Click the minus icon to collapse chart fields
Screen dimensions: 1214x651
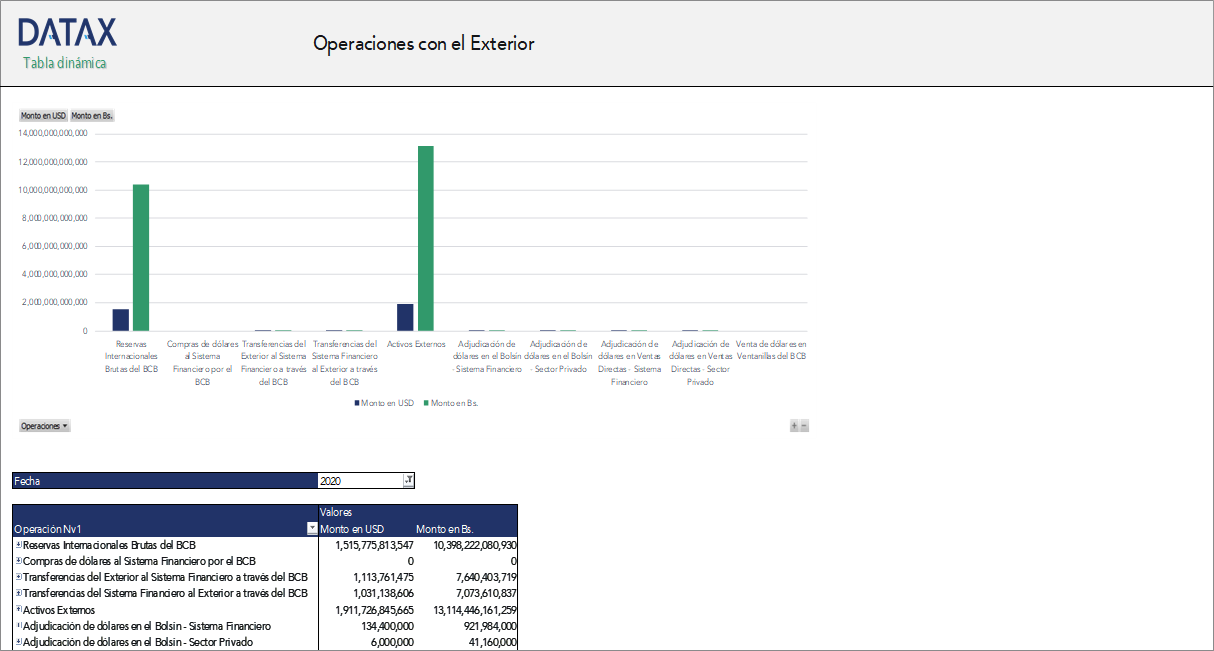[x=803, y=425]
